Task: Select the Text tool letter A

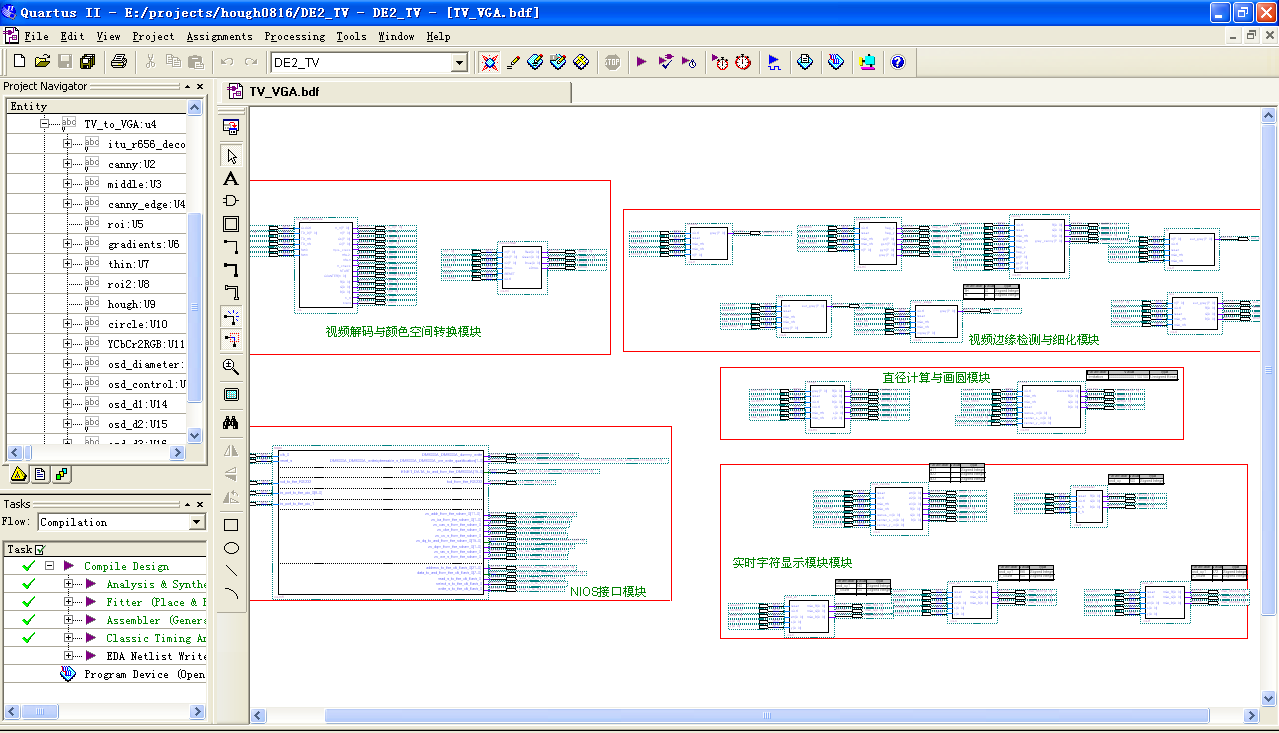Action: point(231,179)
